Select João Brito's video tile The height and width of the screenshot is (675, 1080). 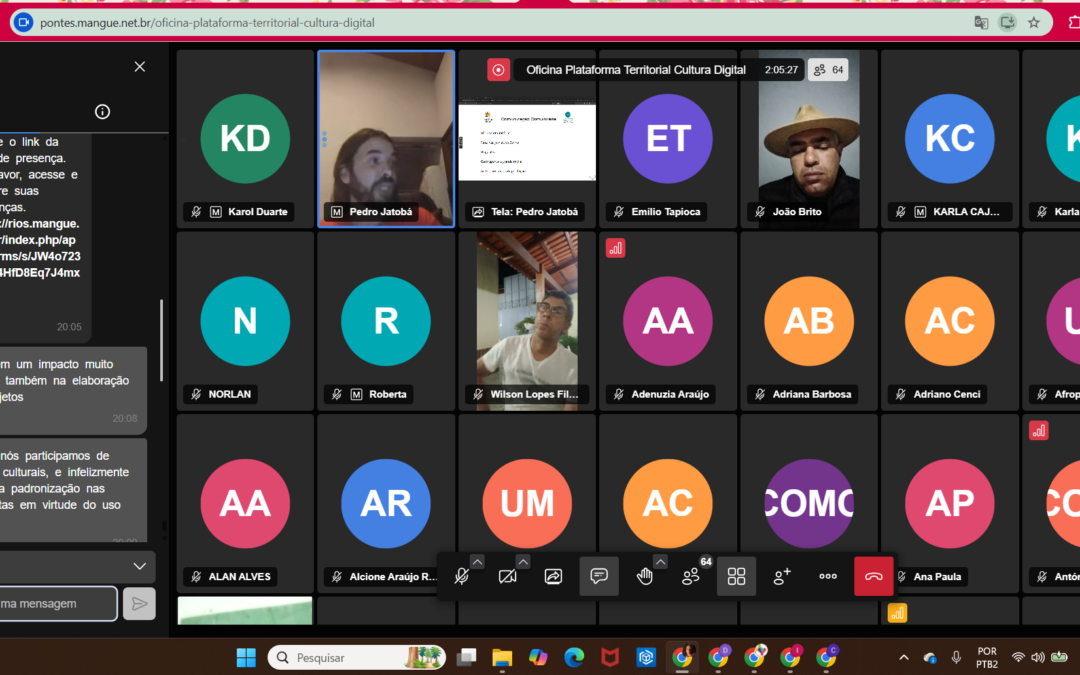coord(809,138)
